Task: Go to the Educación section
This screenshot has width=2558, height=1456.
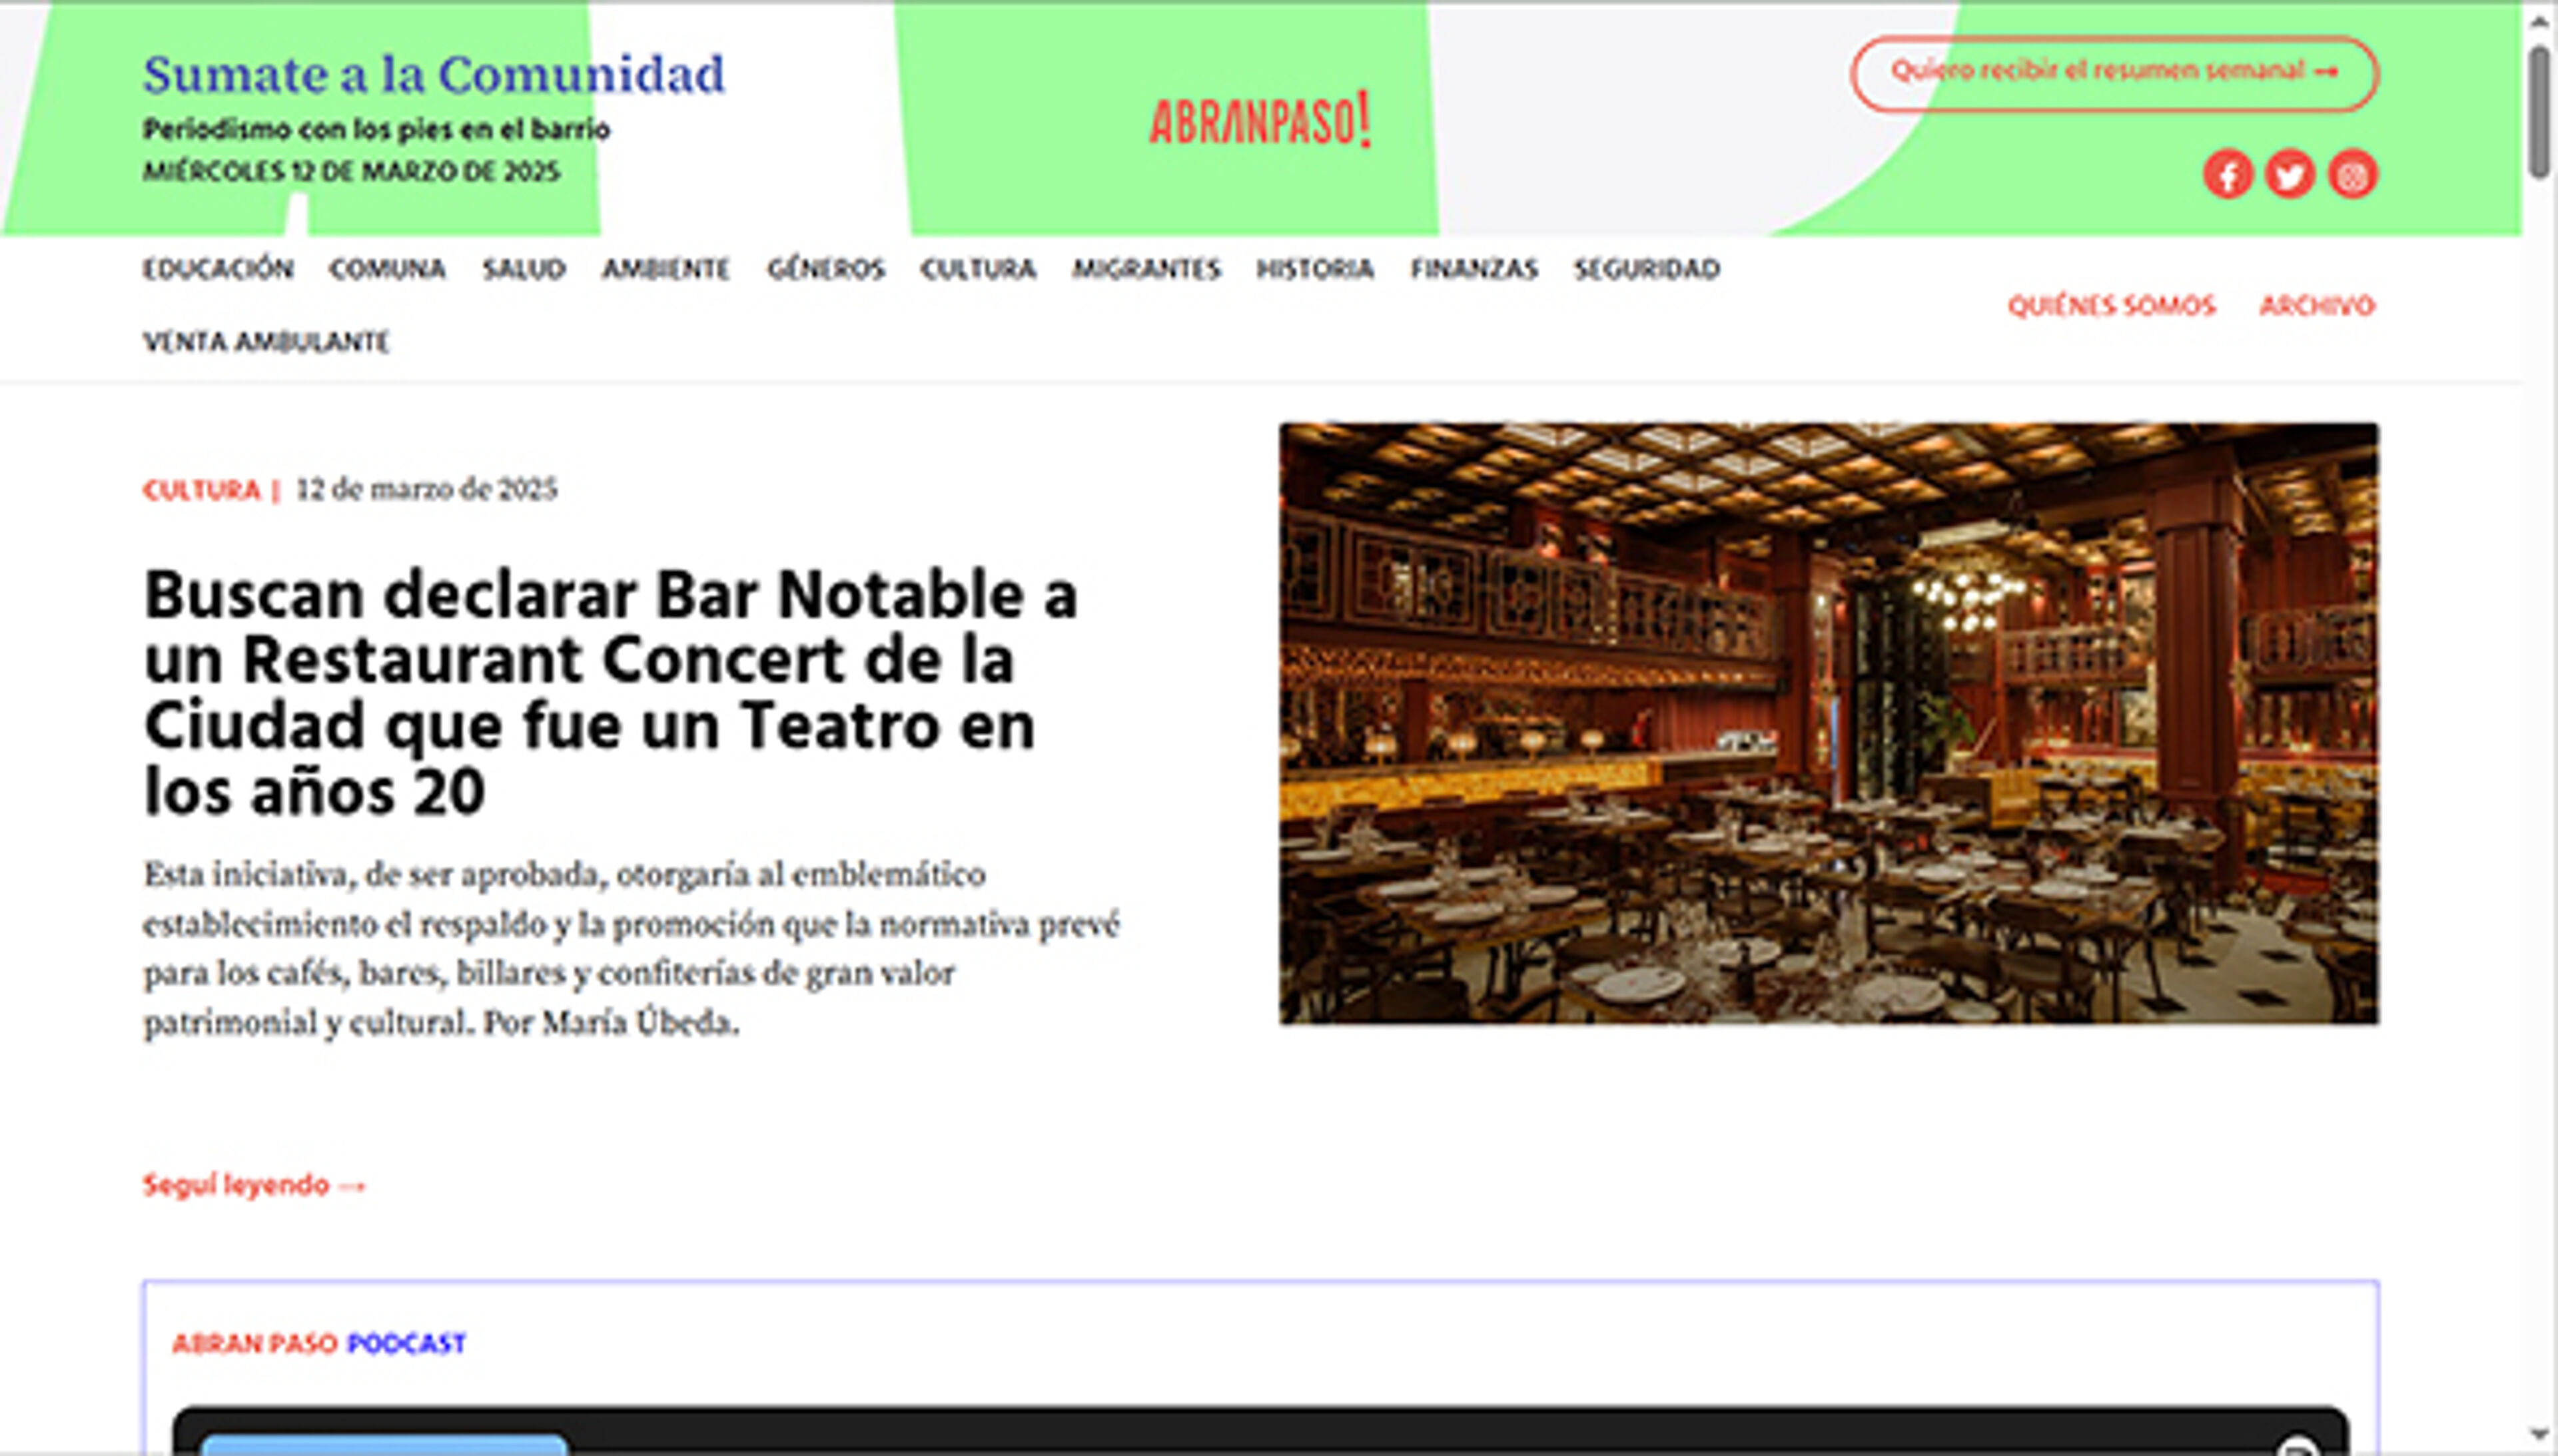Action: click(x=218, y=269)
